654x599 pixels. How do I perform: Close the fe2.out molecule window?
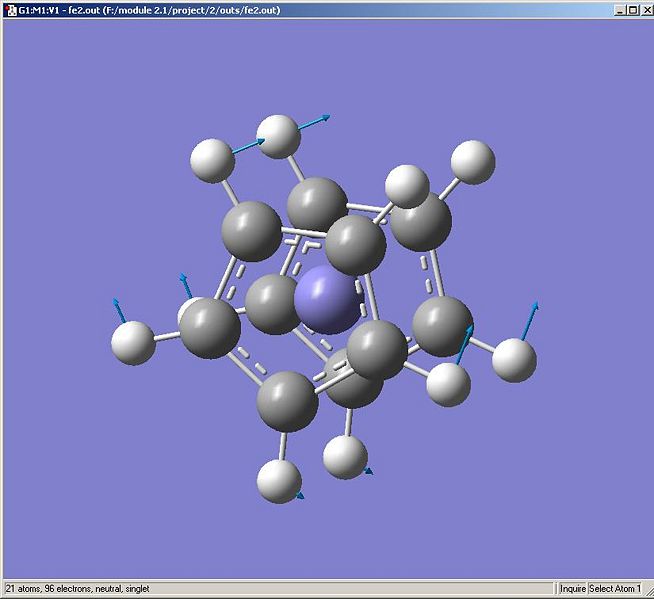click(x=645, y=10)
